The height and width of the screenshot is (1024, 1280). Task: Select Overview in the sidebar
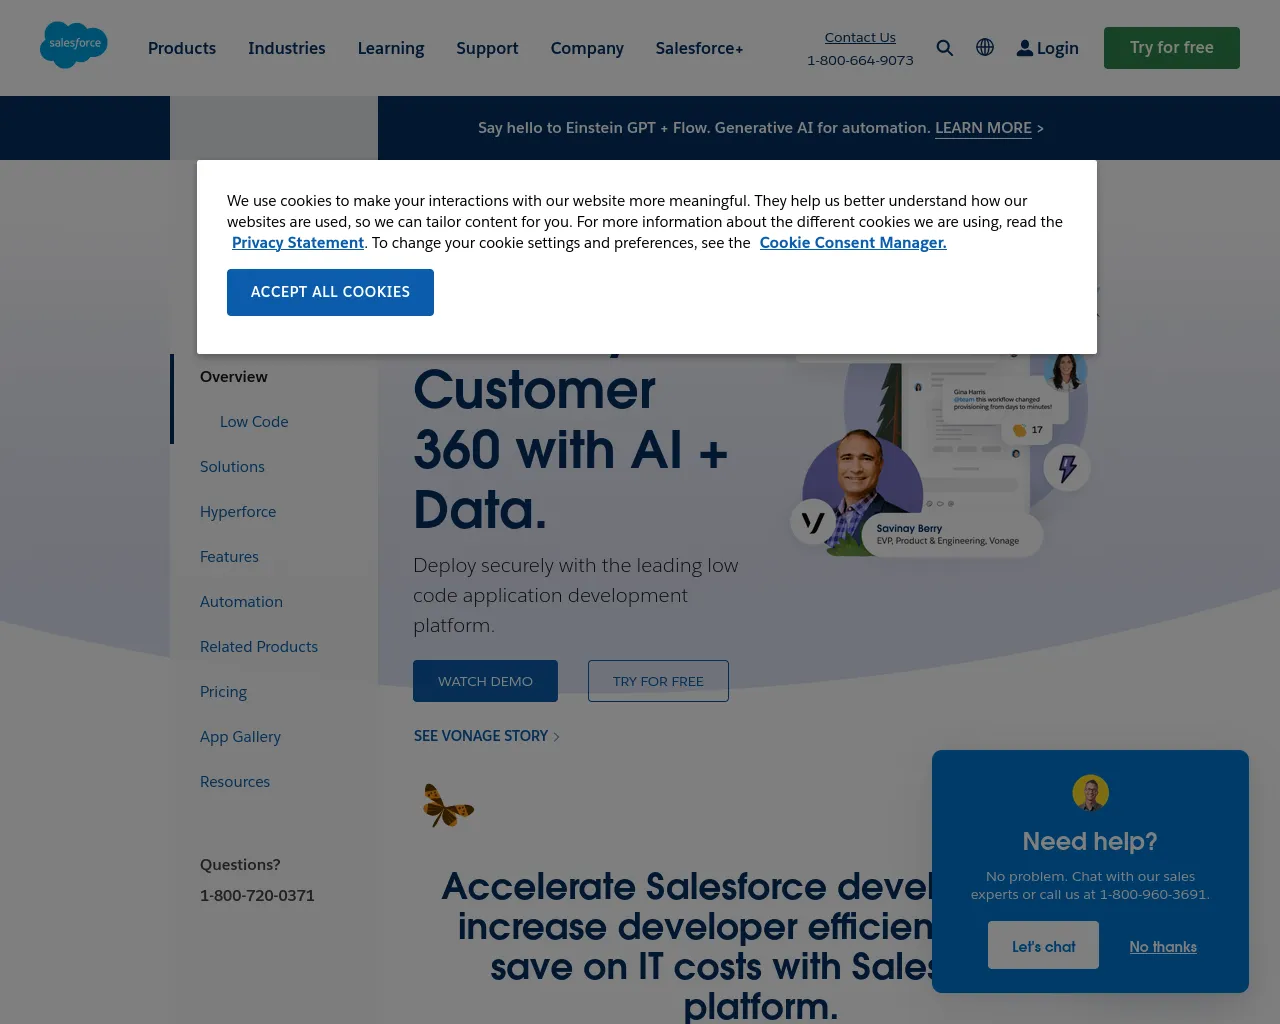[x=234, y=377]
